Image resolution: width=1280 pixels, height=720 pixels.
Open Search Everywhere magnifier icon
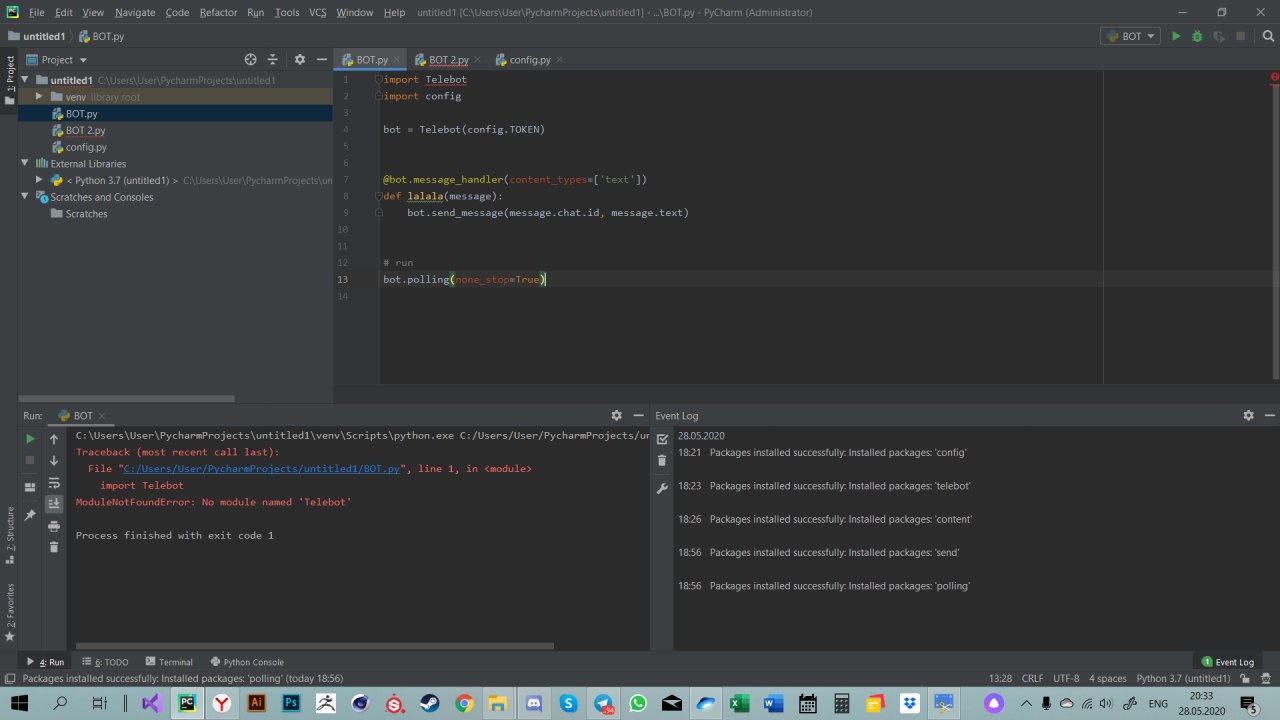click(1266, 36)
